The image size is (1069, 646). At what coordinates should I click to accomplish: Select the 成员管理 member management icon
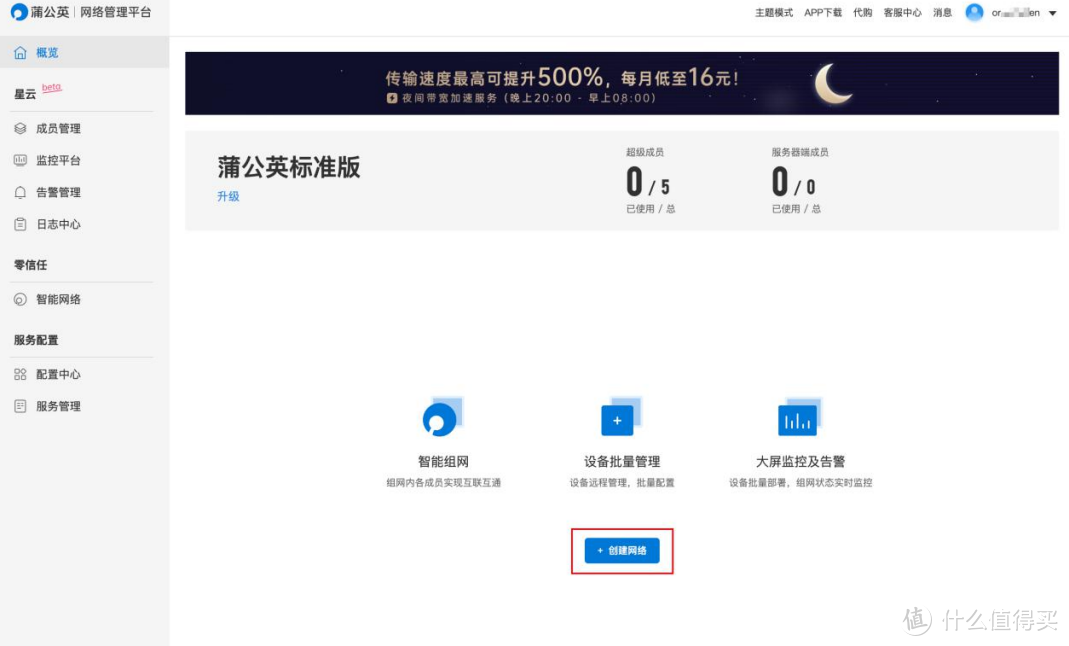coord(19,128)
